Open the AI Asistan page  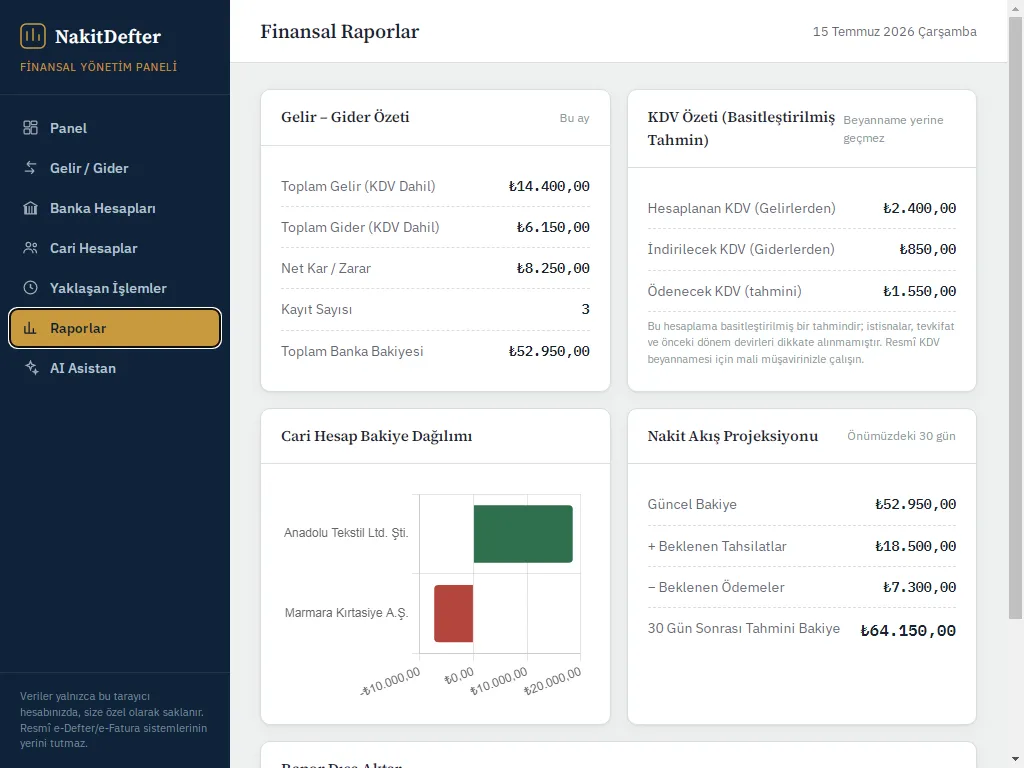coord(115,368)
